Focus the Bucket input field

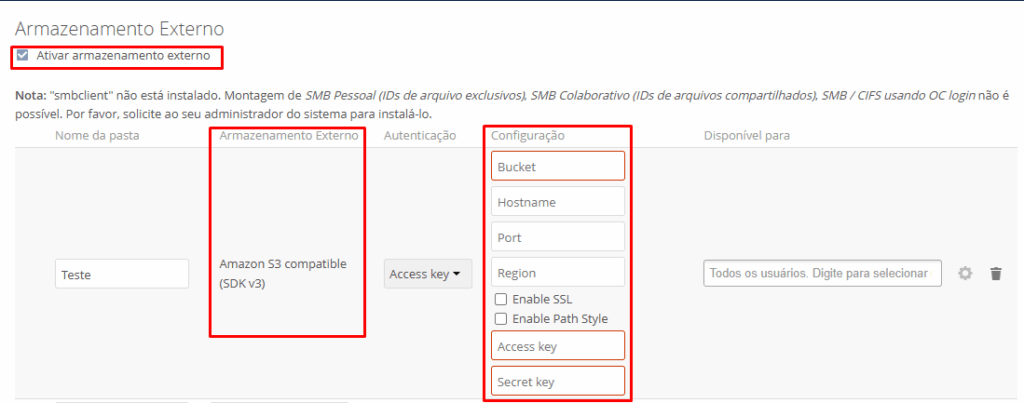(557, 166)
